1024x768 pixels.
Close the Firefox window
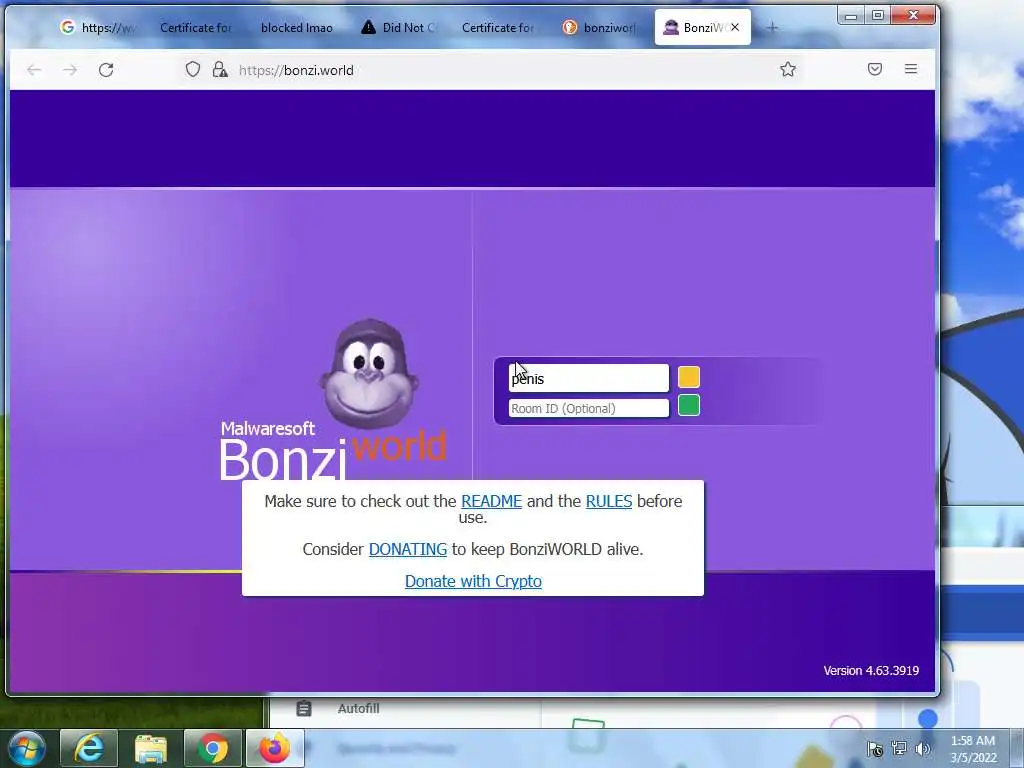(913, 16)
